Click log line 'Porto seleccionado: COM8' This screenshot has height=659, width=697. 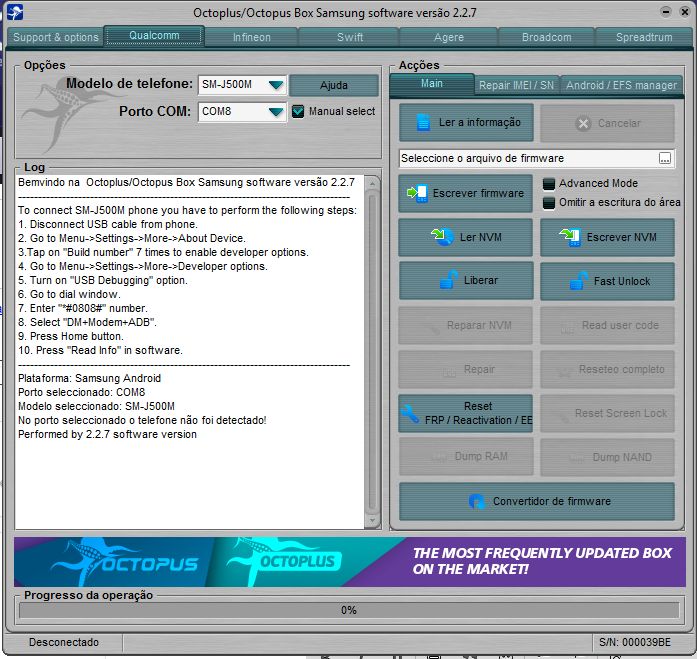point(82,392)
